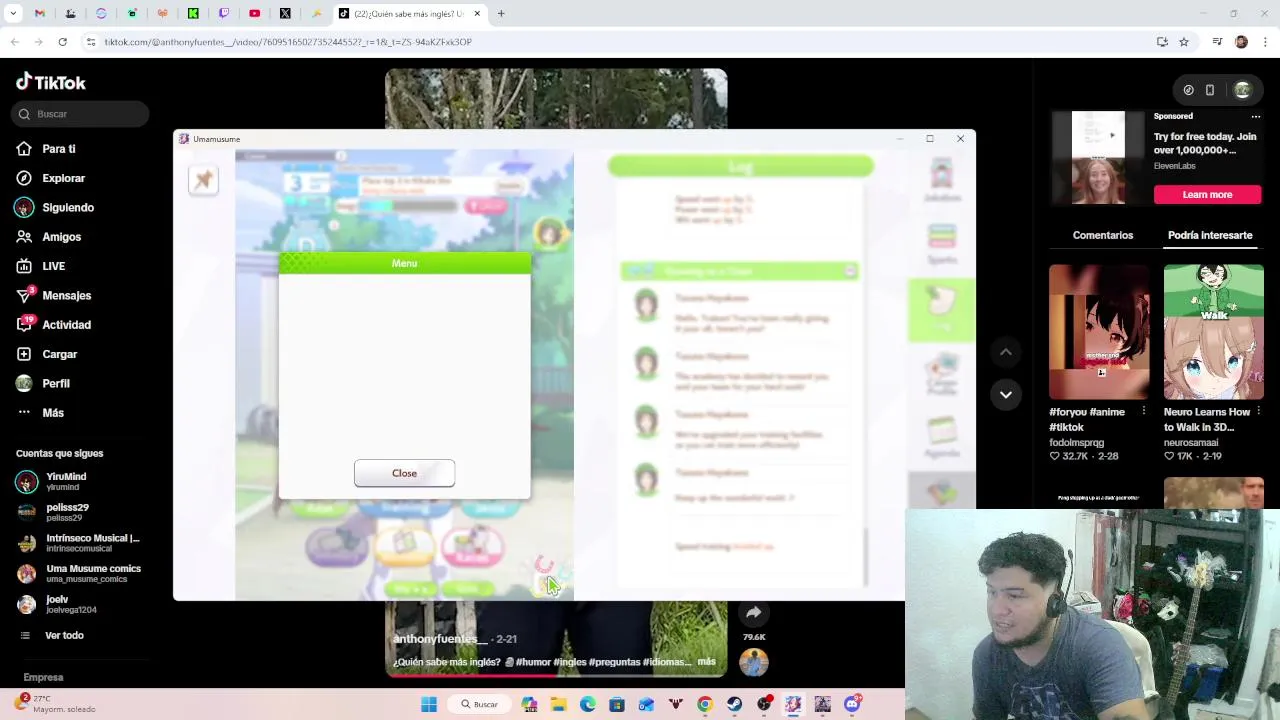Open Discord from taskbar
Image resolution: width=1280 pixels, height=720 pixels.
[852, 704]
